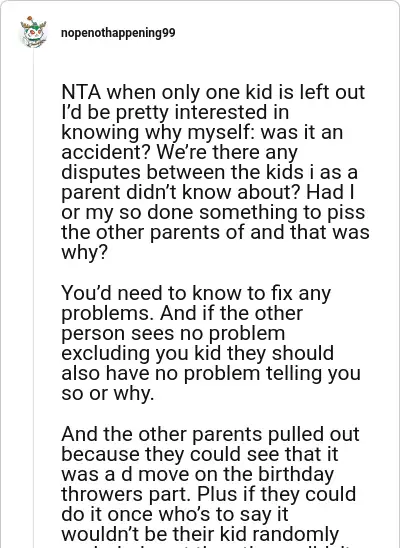Open the nopenothappening99 username profile link
400x548 pixels.
pos(118,33)
